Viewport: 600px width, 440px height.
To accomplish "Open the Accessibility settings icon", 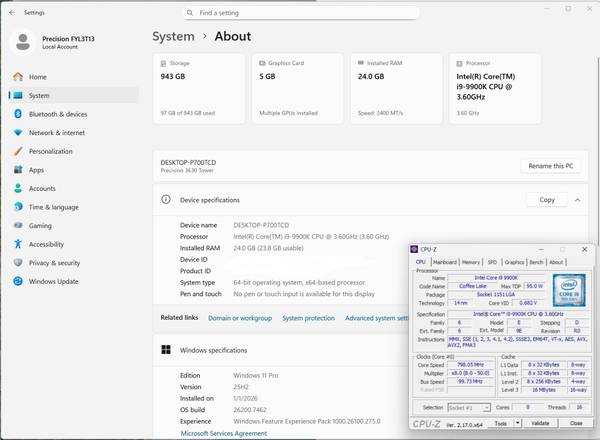I will (18, 244).
